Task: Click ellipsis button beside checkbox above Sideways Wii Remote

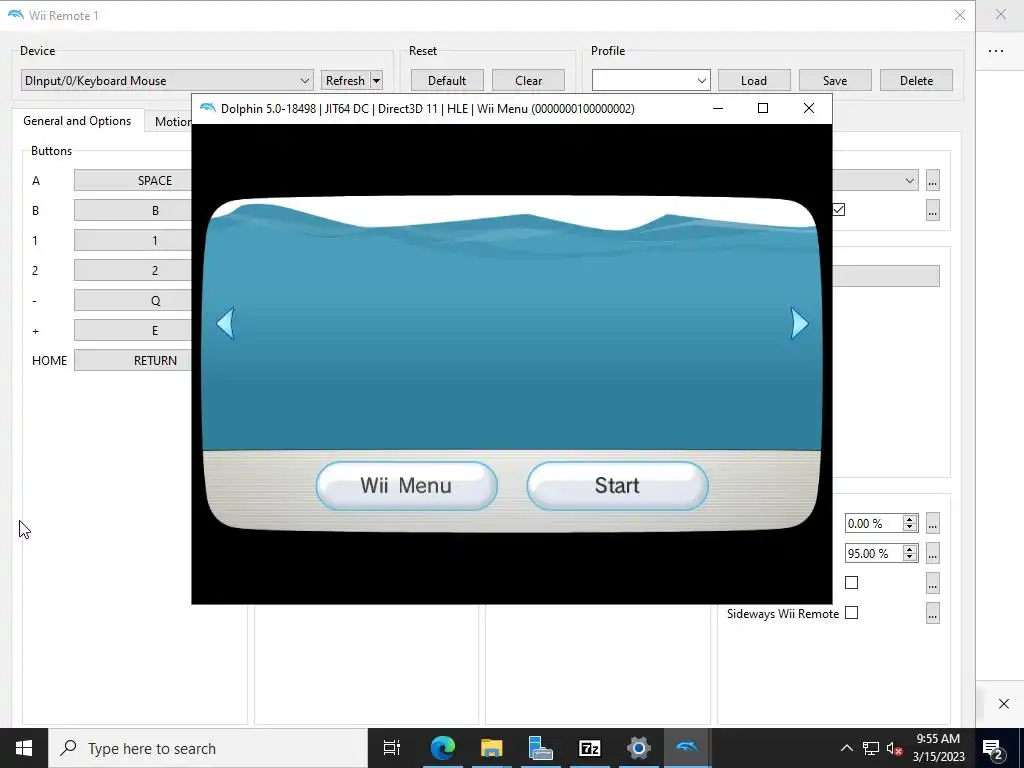Action: pos(933,583)
